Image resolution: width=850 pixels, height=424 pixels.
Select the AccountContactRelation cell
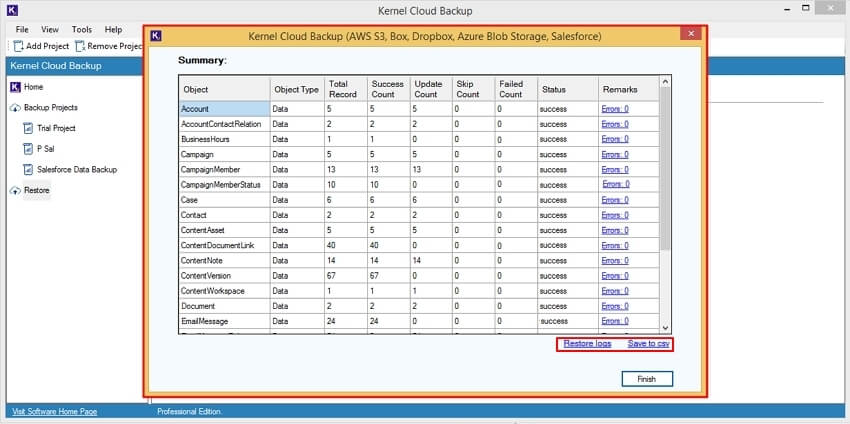coord(224,124)
